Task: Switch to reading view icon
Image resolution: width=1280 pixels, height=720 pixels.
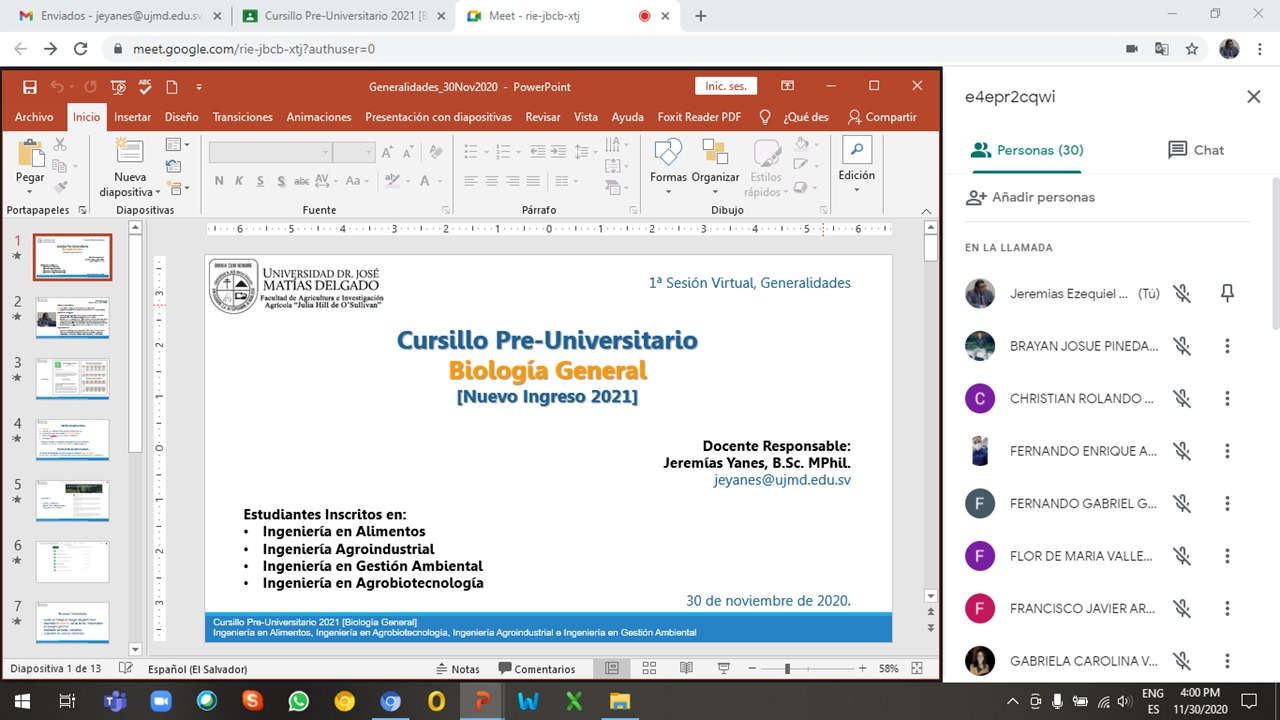Action: tap(686, 668)
